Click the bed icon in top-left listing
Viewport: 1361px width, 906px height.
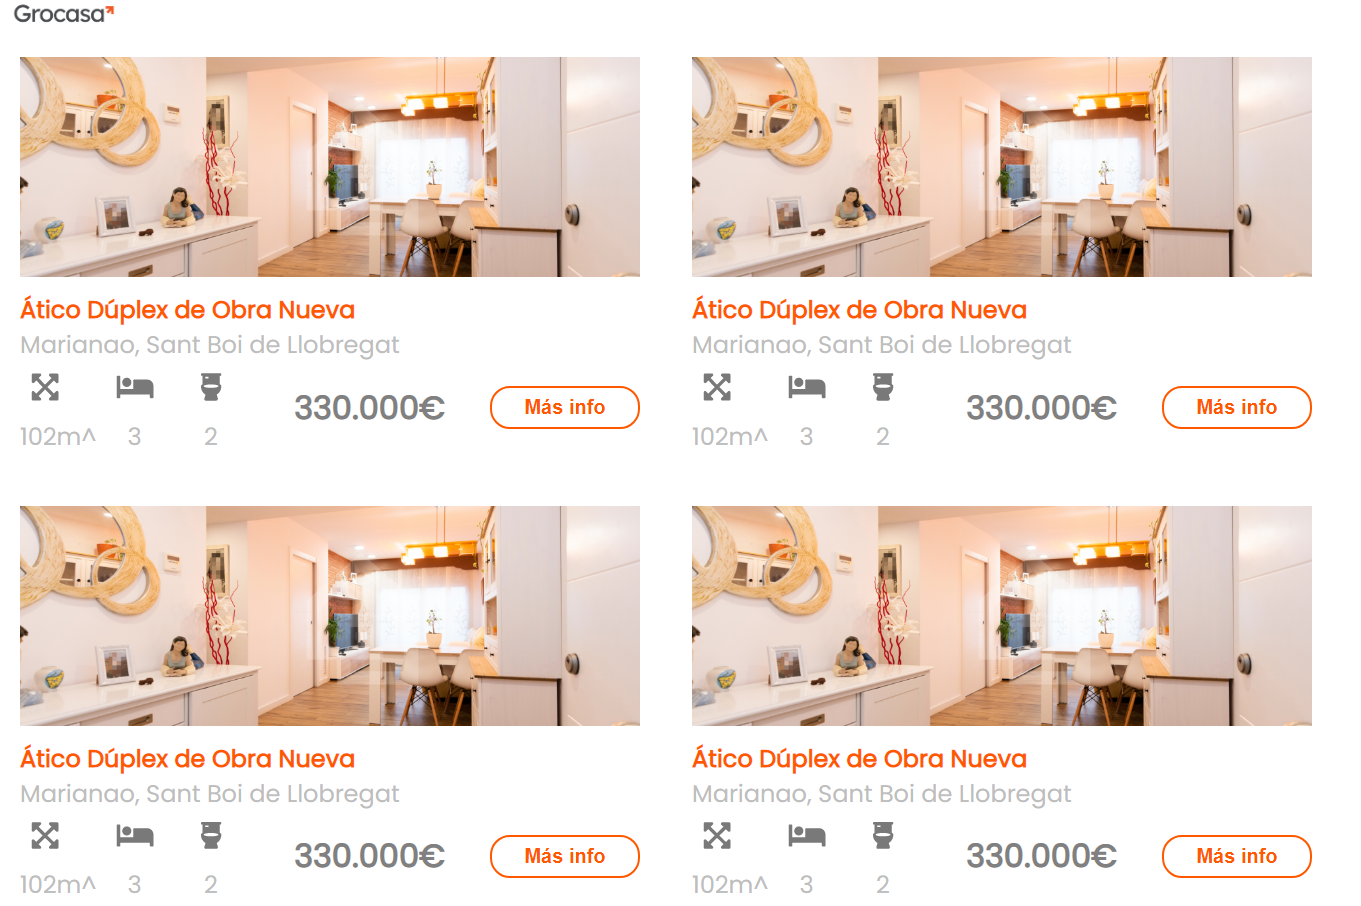(135, 387)
